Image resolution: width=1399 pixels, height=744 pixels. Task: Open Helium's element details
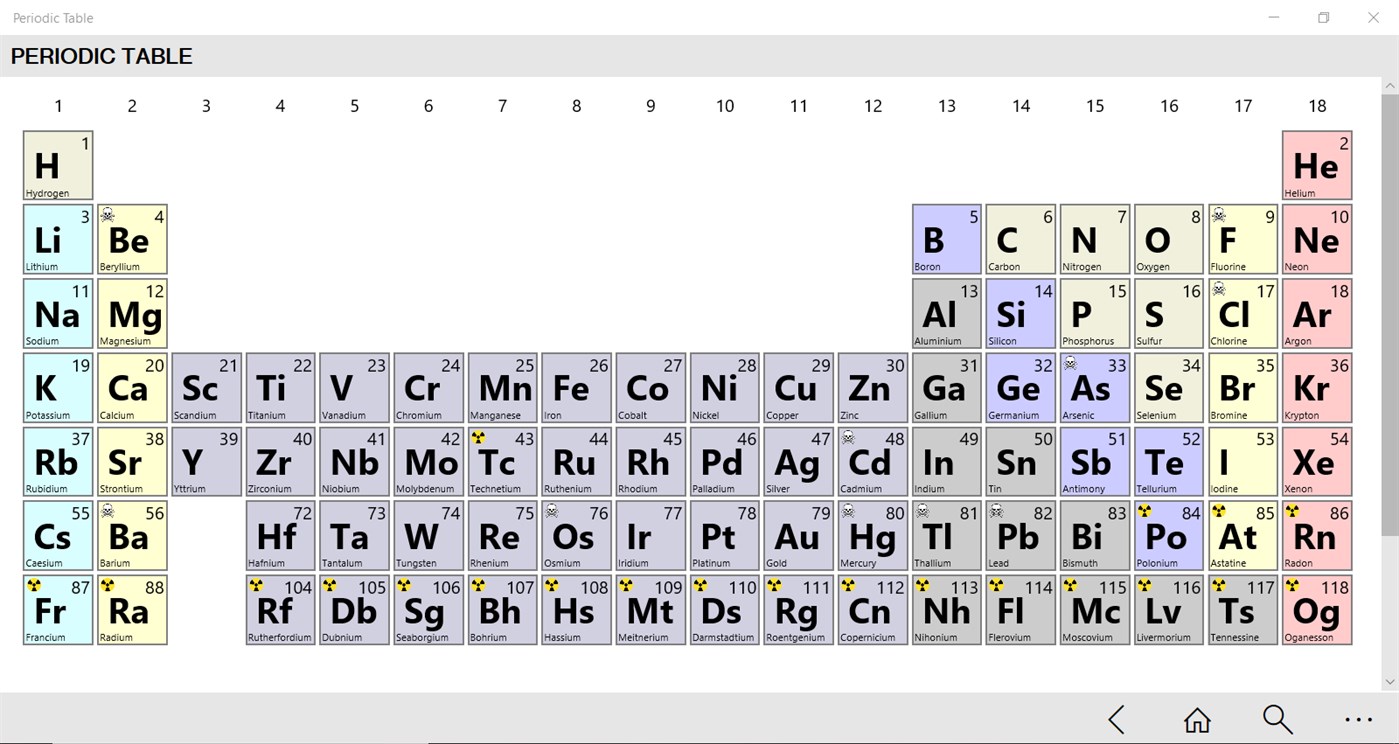(x=1316, y=165)
